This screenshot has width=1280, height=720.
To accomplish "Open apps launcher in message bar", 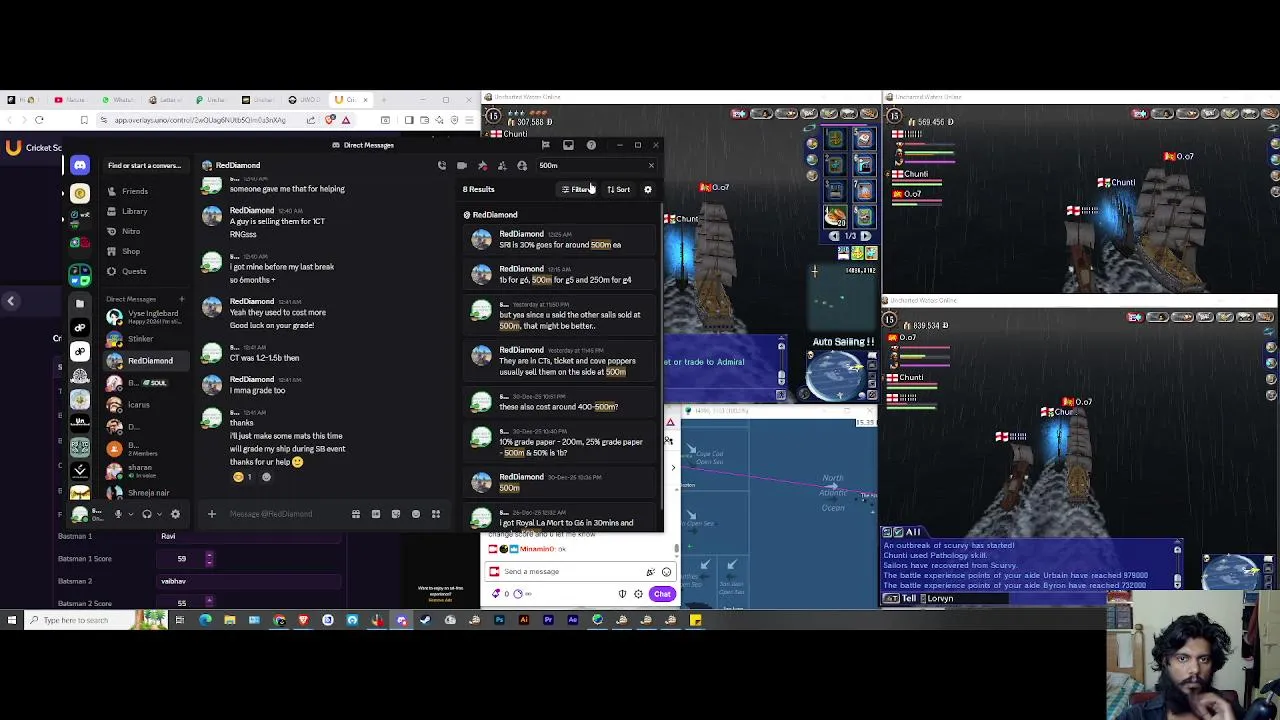I will click(436, 514).
